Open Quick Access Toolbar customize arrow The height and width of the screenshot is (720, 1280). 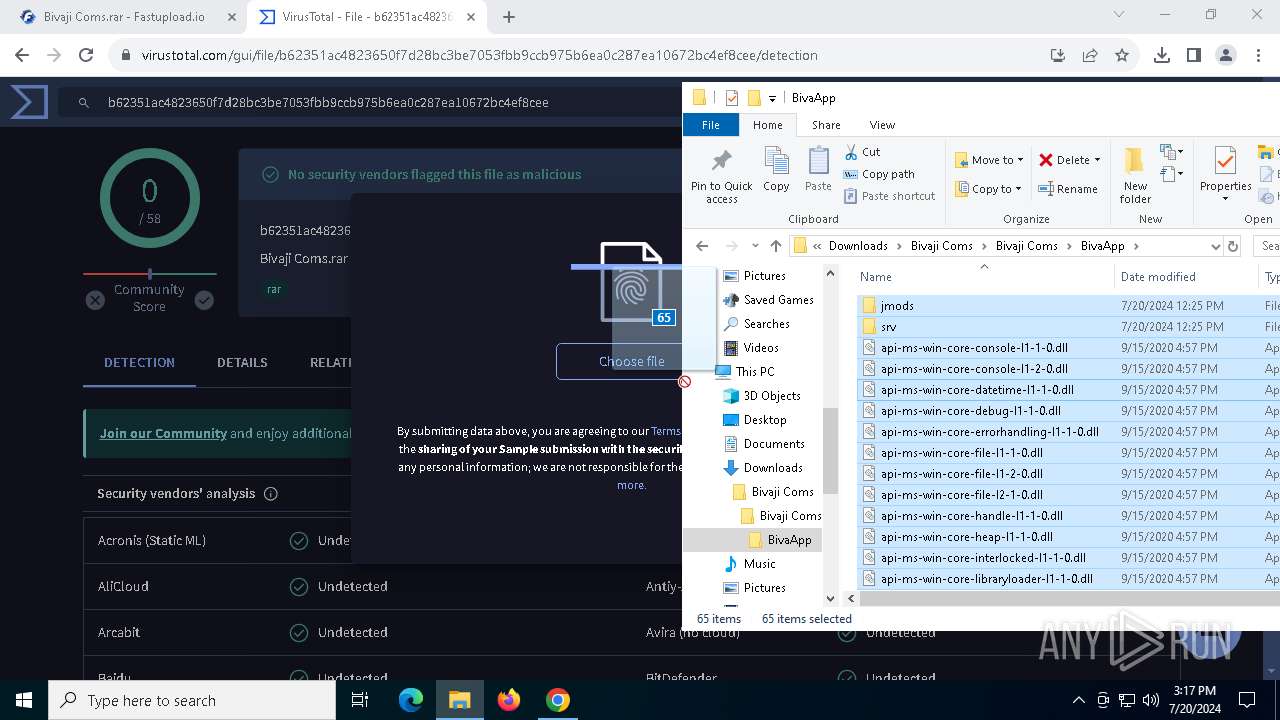772,98
